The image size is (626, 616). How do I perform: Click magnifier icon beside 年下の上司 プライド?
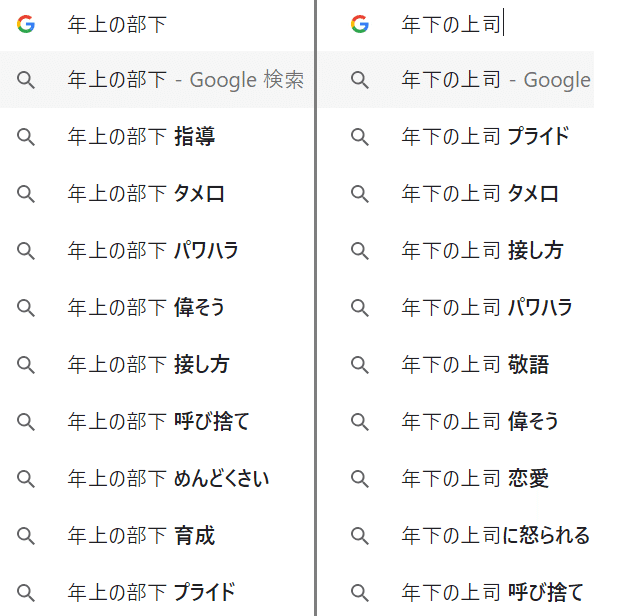(x=360, y=137)
